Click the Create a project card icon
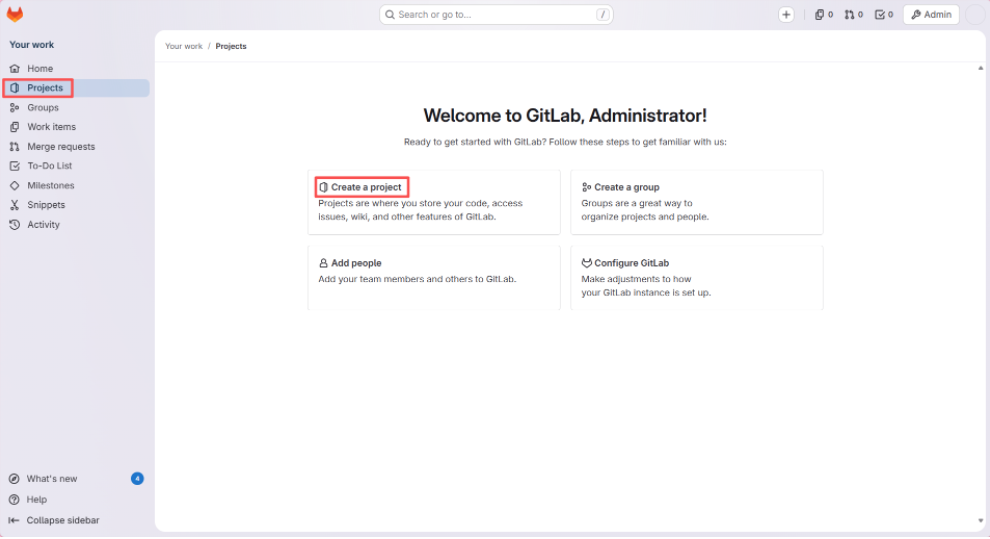 (323, 187)
